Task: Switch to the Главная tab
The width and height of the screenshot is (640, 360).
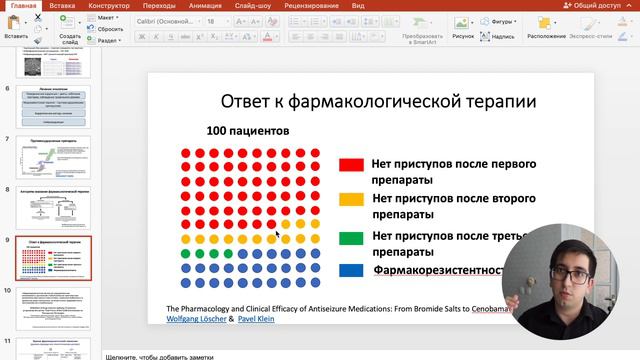Action: click(23, 6)
